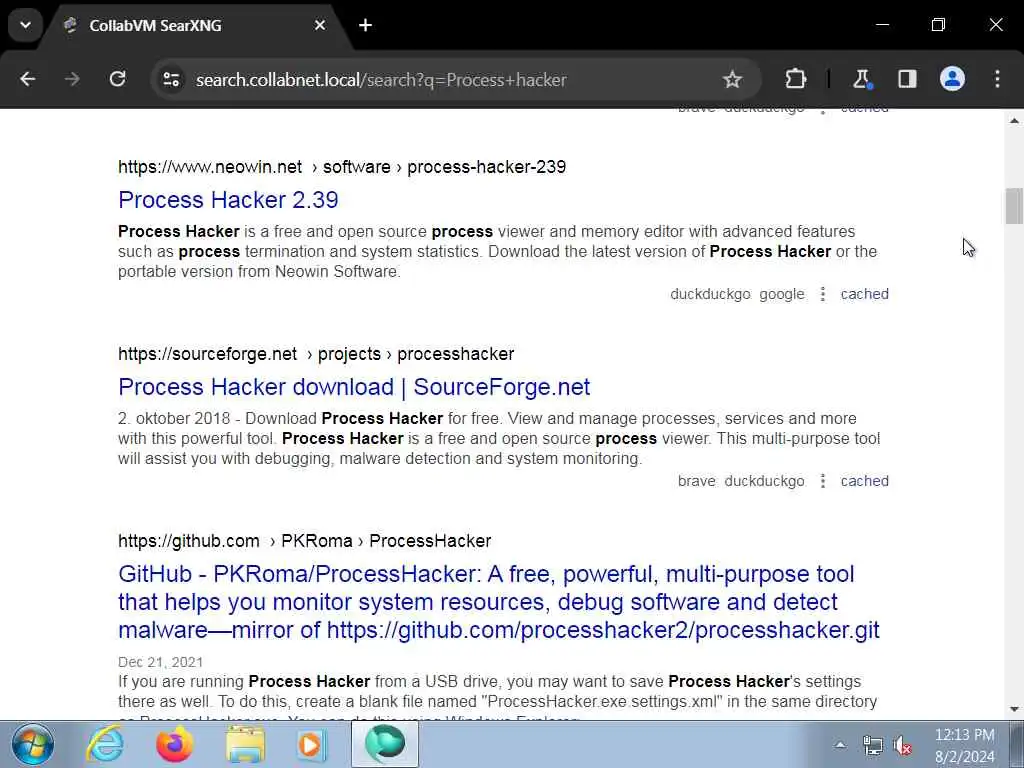Go back using the browser back arrow
This screenshot has width=1024, height=768.
pyautogui.click(x=27, y=79)
